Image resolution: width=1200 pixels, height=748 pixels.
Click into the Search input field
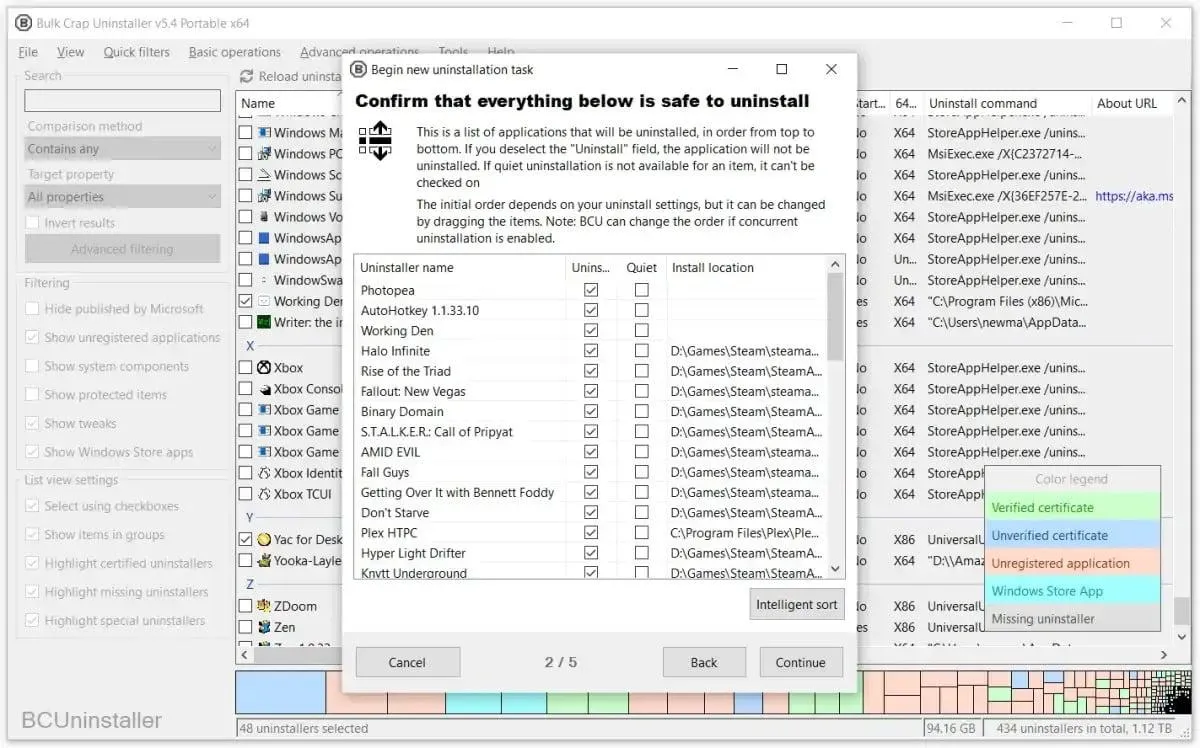pyautogui.click(x=122, y=101)
